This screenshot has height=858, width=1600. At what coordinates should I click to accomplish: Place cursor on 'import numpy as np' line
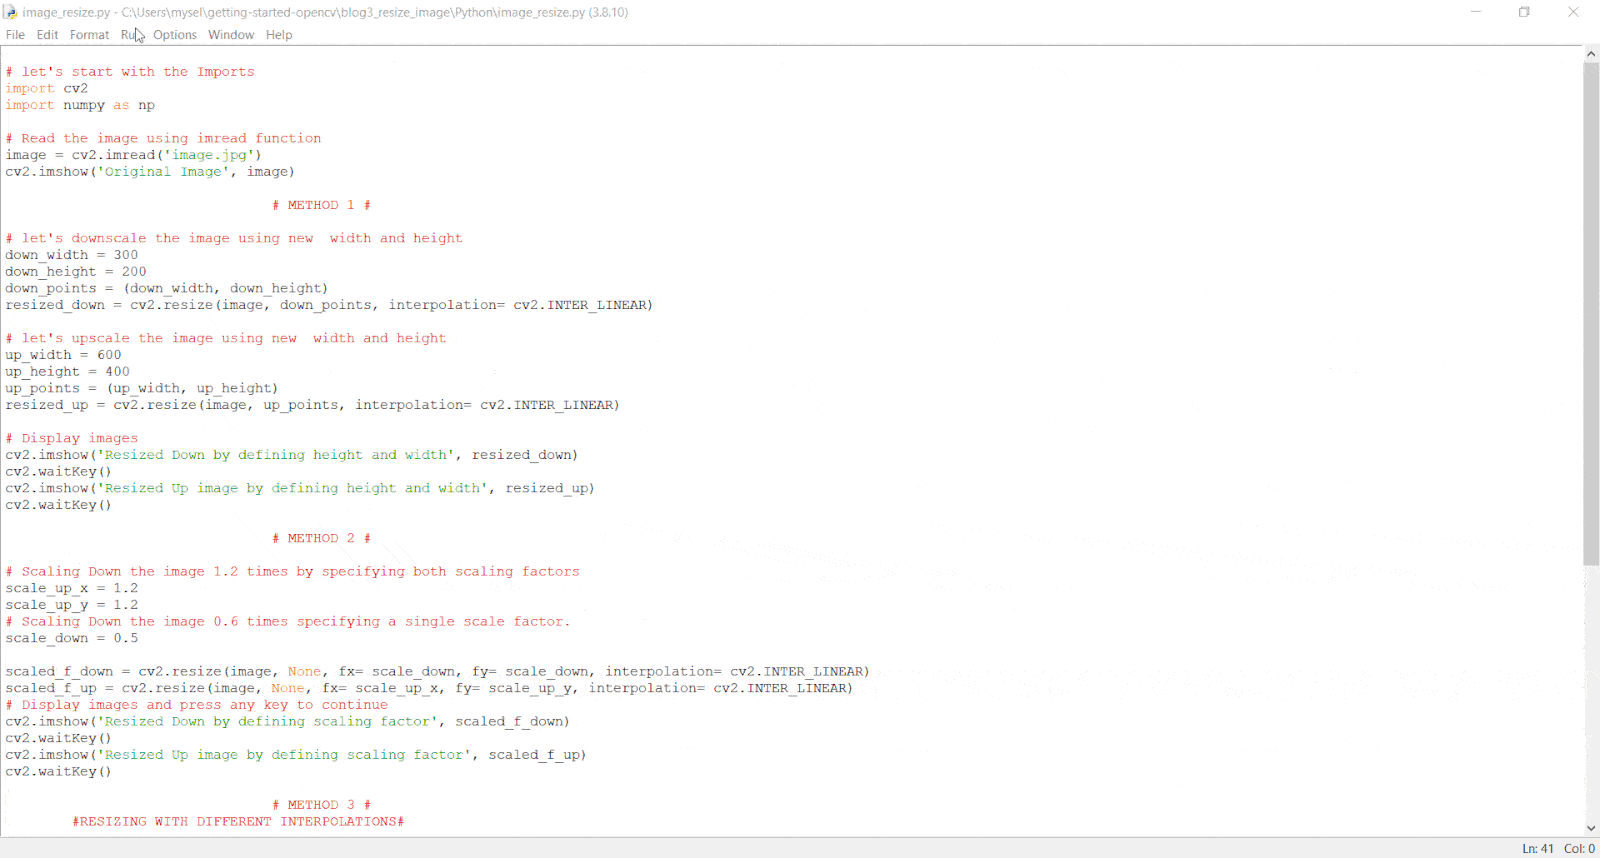80,105
